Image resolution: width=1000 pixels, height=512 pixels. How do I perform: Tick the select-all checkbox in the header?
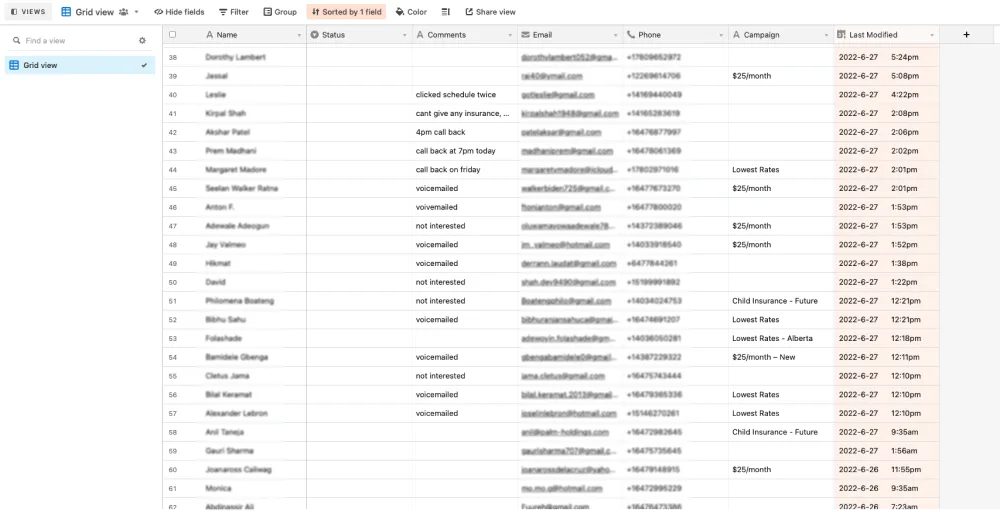coord(172,34)
